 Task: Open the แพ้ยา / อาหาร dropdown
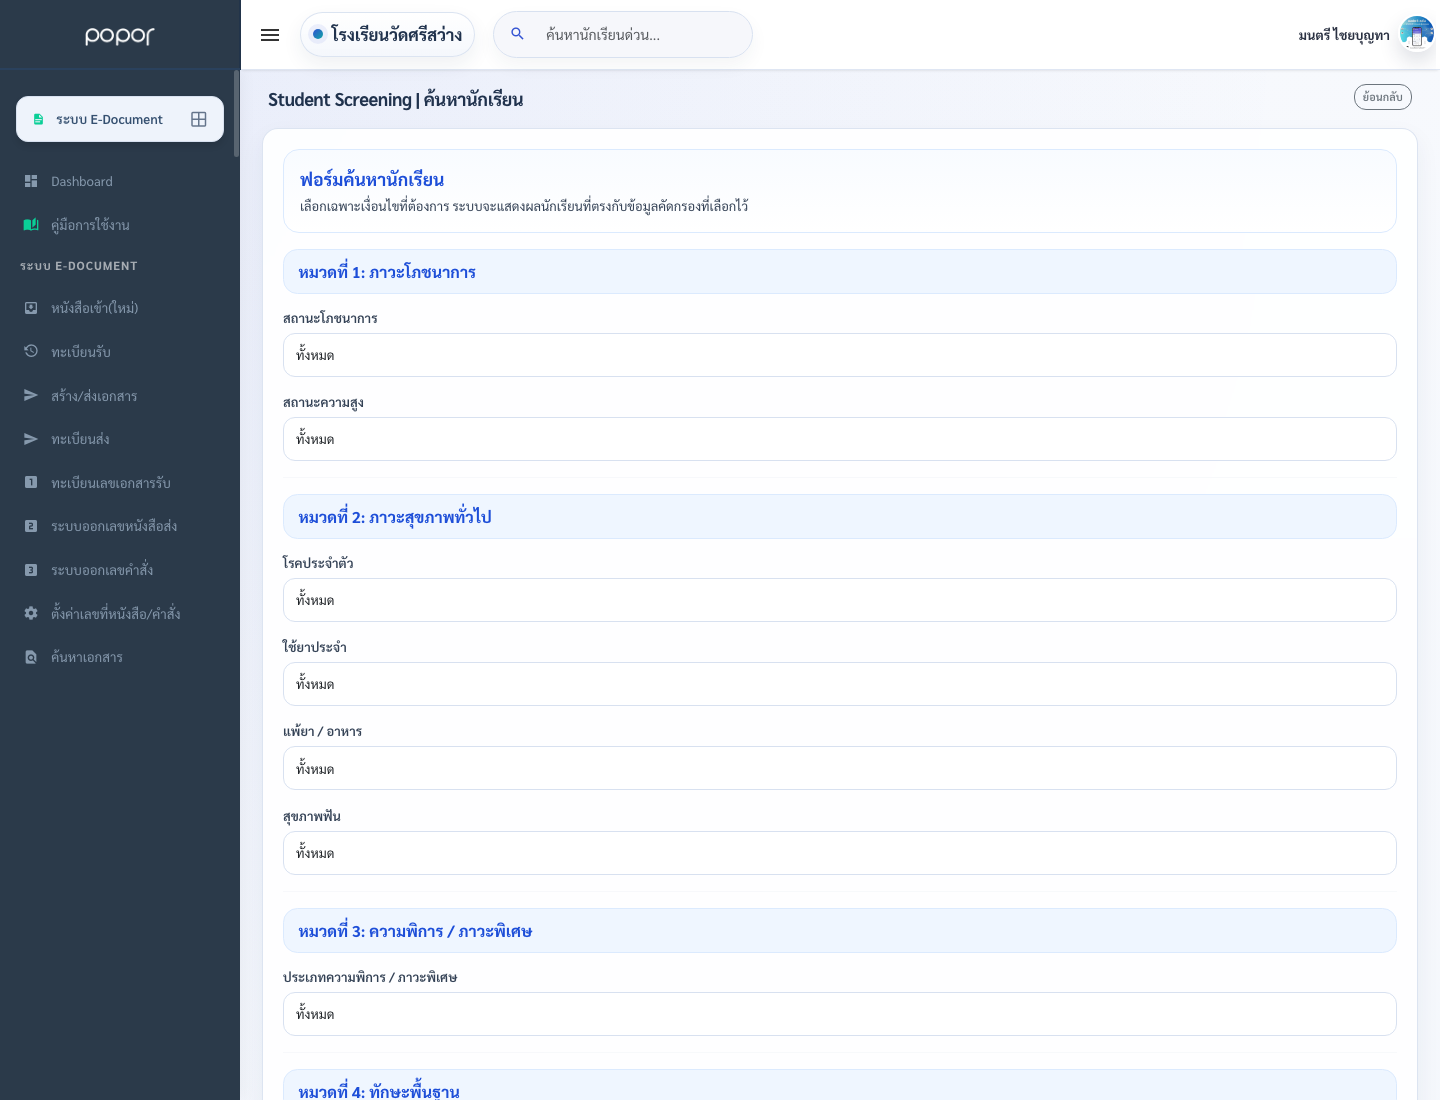[840, 768]
